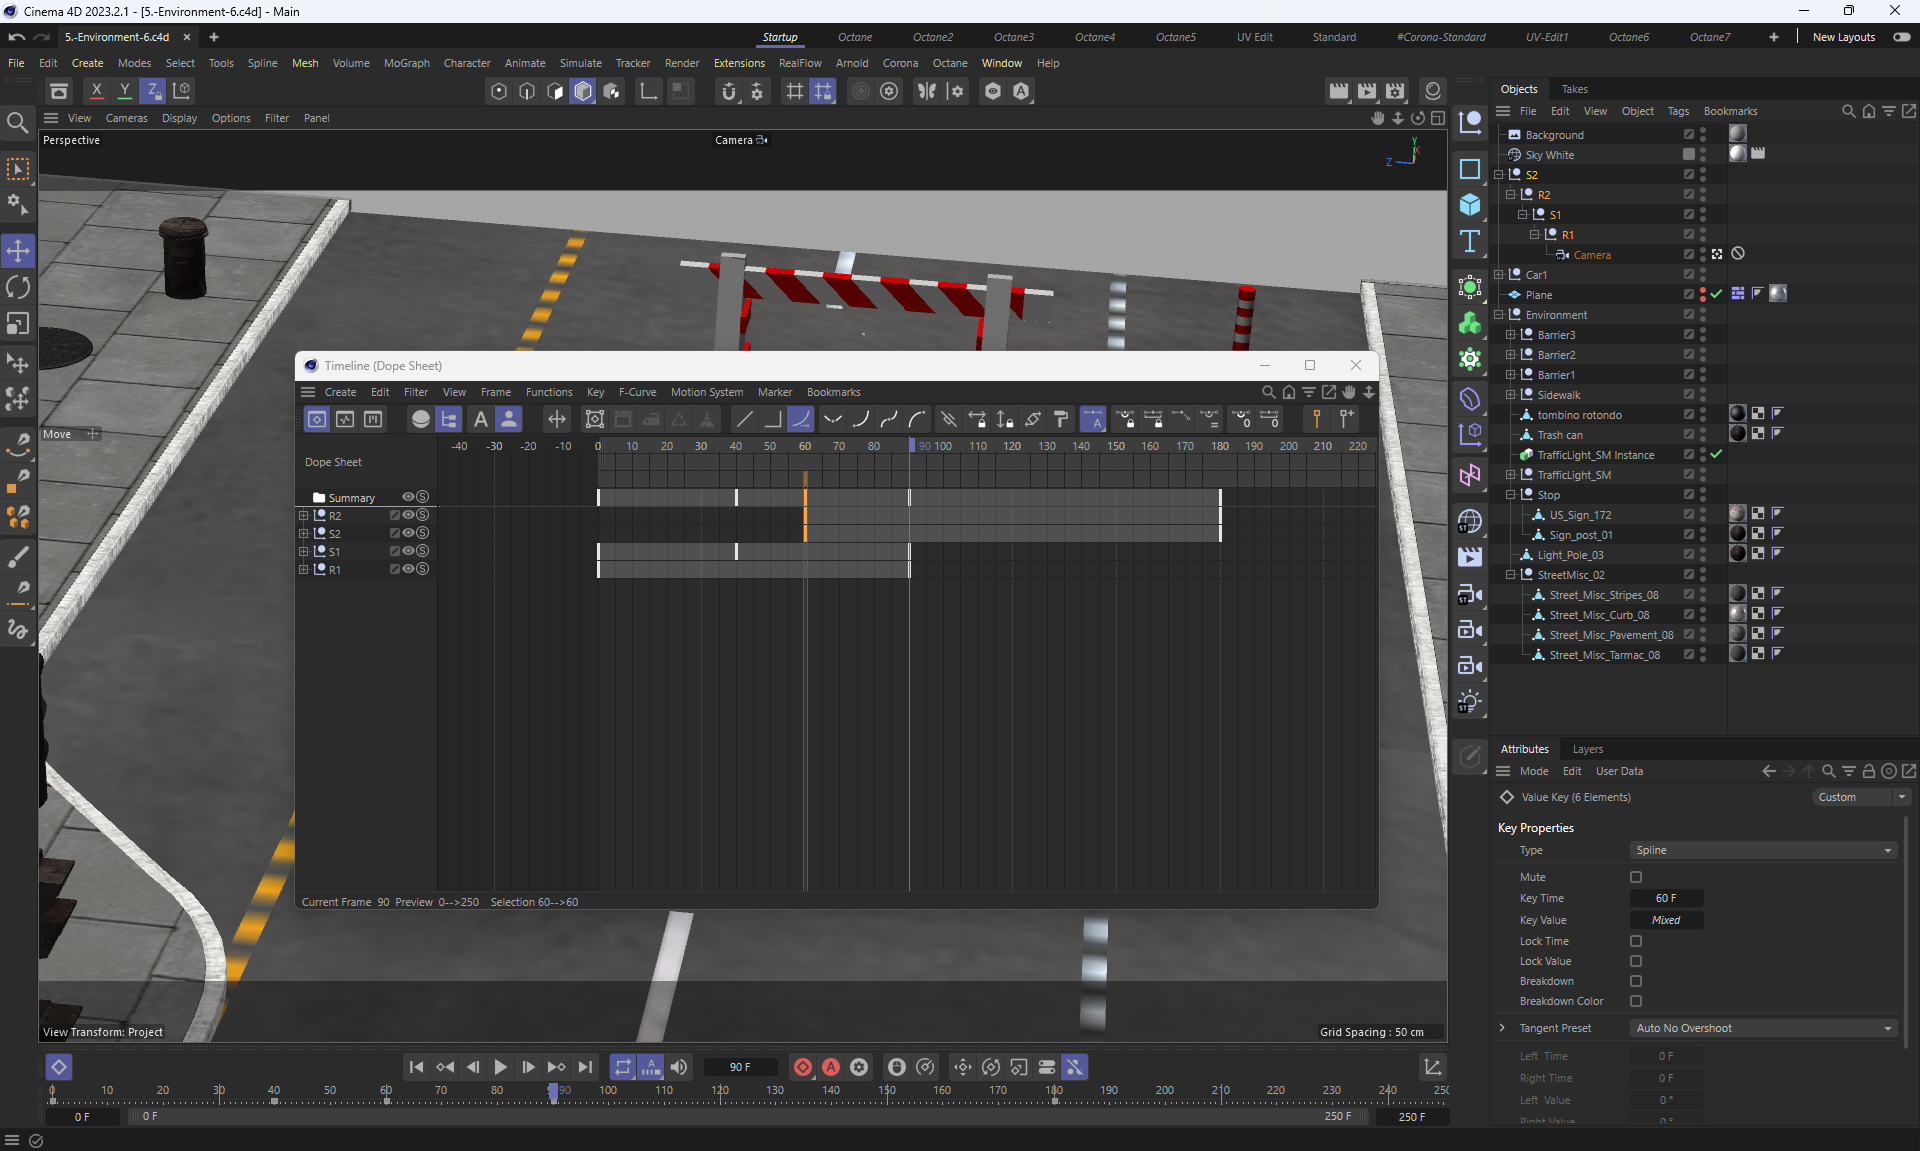Toggle the Breakdown checkbox
Viewport: 1920px width, 1151px height.
click(x=1636, y=981)
